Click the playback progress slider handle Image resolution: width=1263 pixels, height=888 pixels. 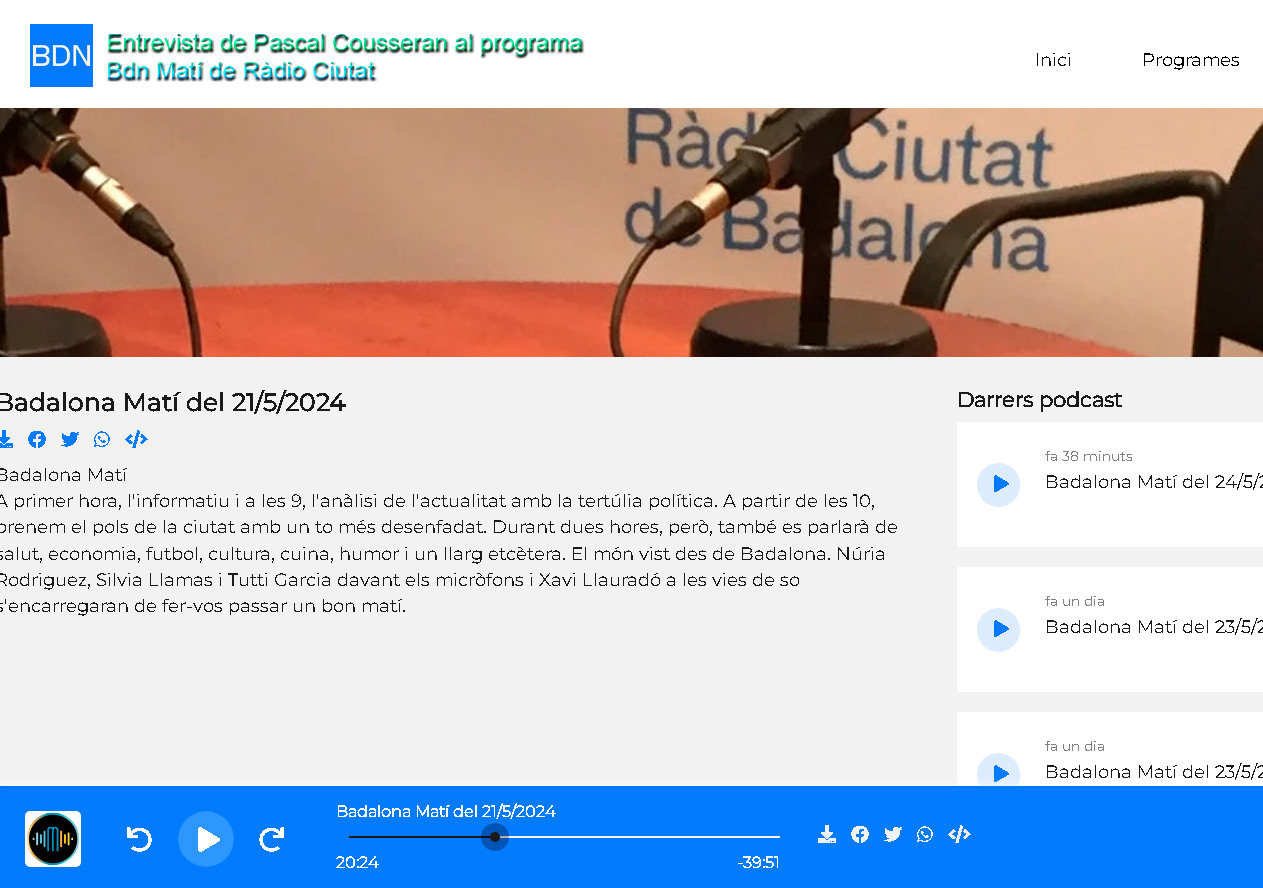(x=495, y=837)
